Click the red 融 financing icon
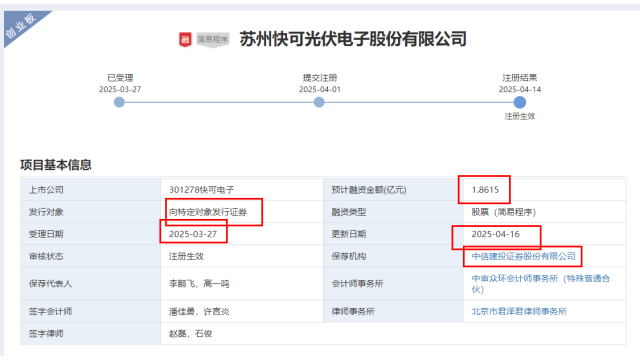640x360 pixels. click(185, 40)
